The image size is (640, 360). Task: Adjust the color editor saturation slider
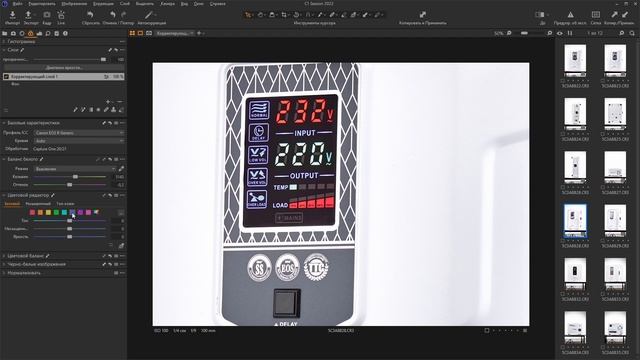[70, 229]
